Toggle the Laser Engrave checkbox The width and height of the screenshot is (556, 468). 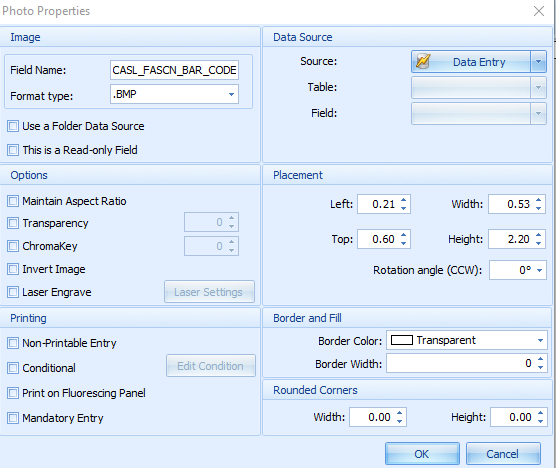(x=13, y=292)
